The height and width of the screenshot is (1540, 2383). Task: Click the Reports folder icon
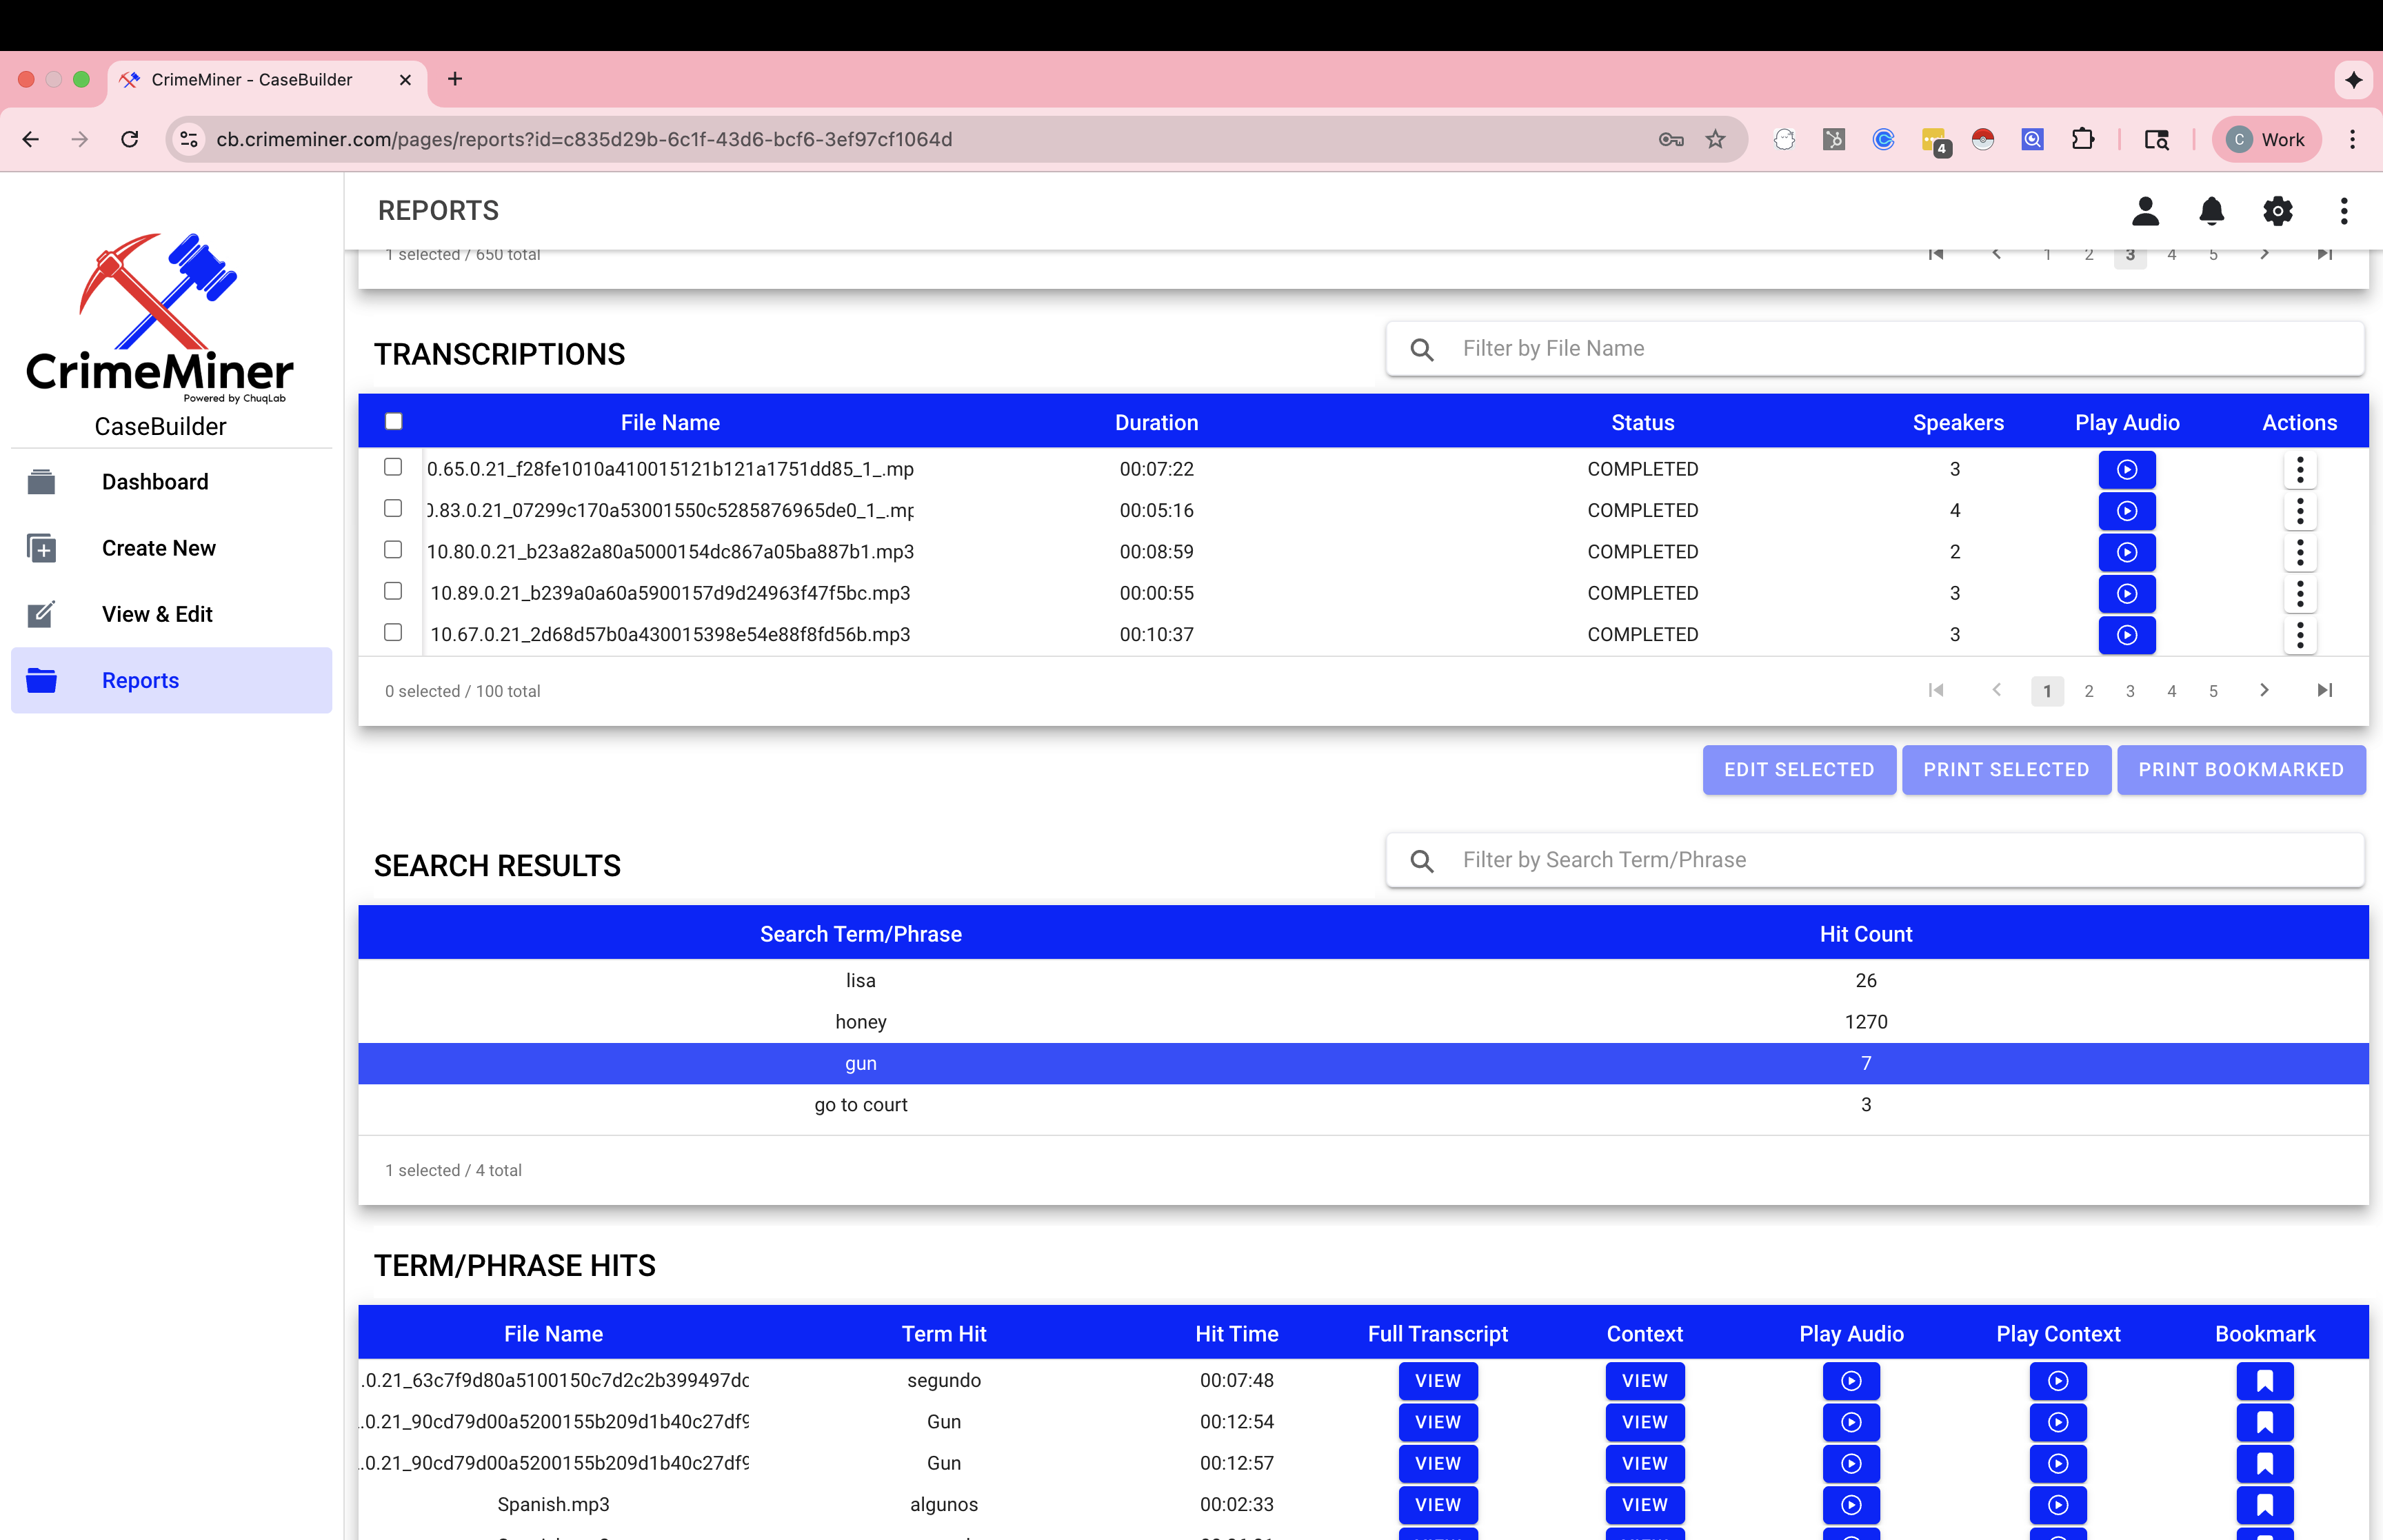click(x=42, y=680)
